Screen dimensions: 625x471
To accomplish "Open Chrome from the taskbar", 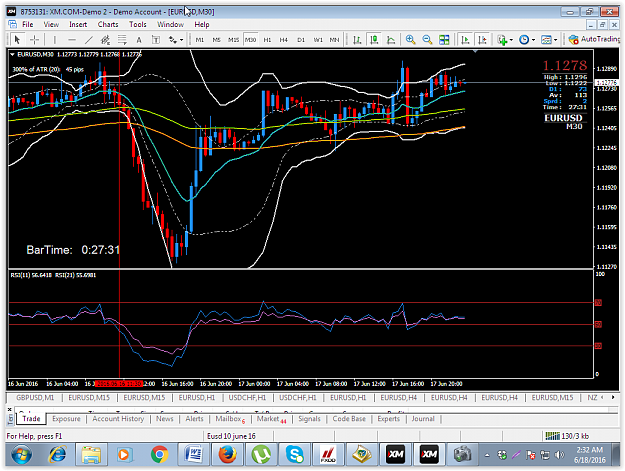I will tap(159, 454).
